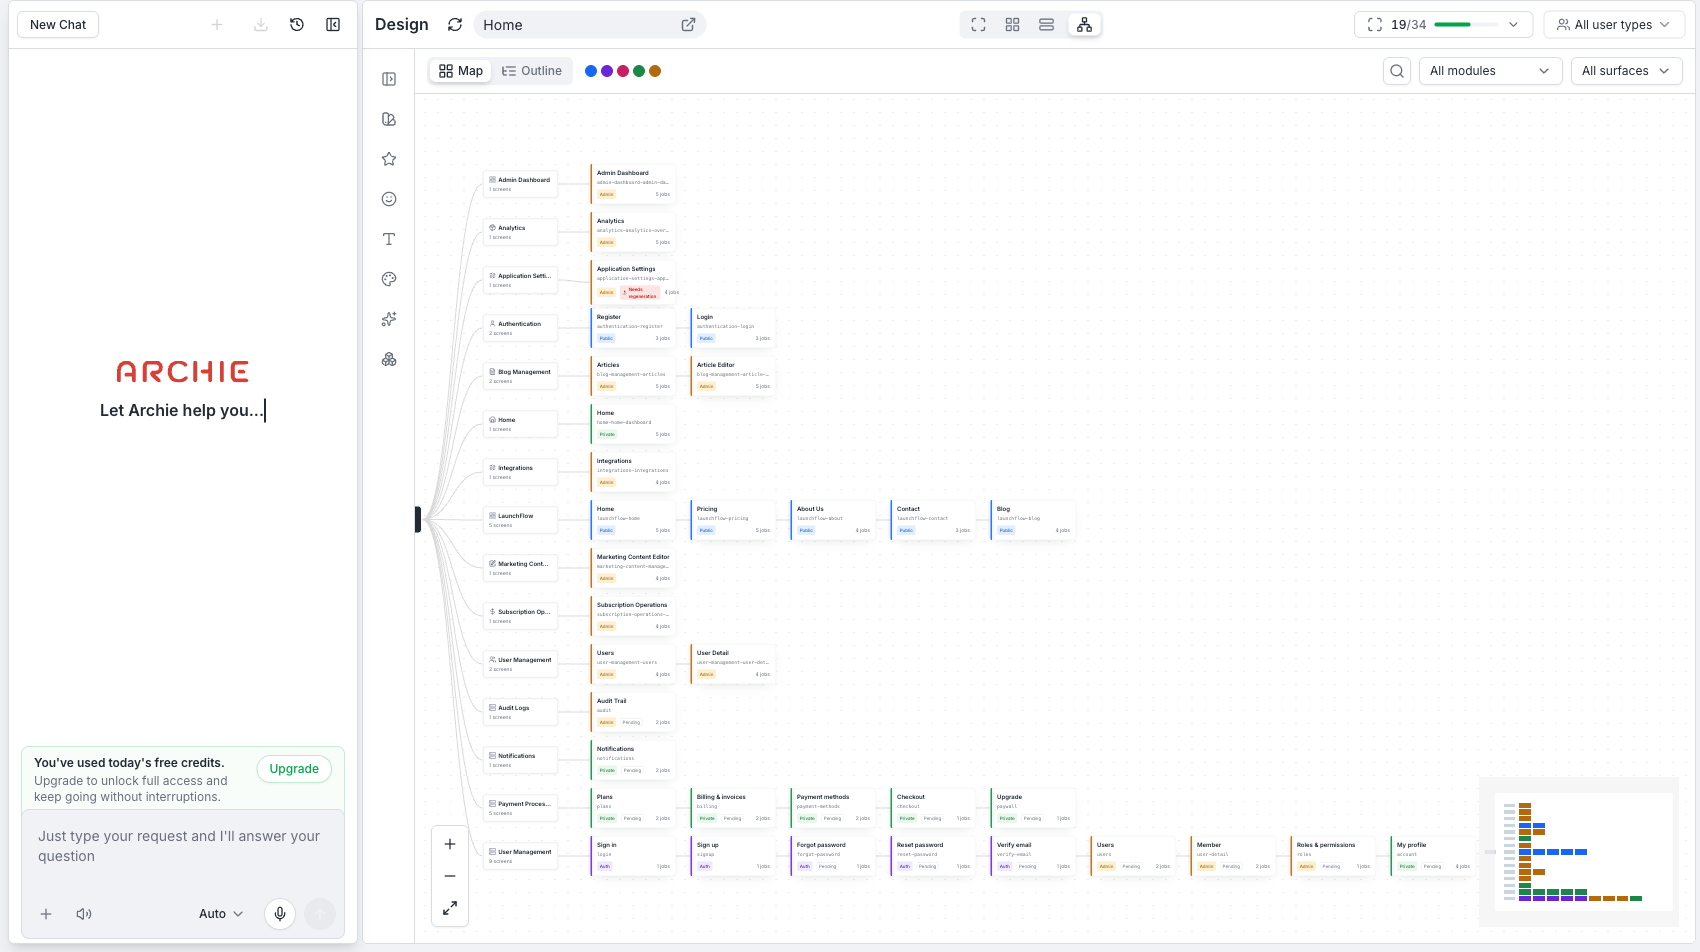Click the add attachment plus icon
Viewport: 1700px width, 952px height.
pos(46,914)
